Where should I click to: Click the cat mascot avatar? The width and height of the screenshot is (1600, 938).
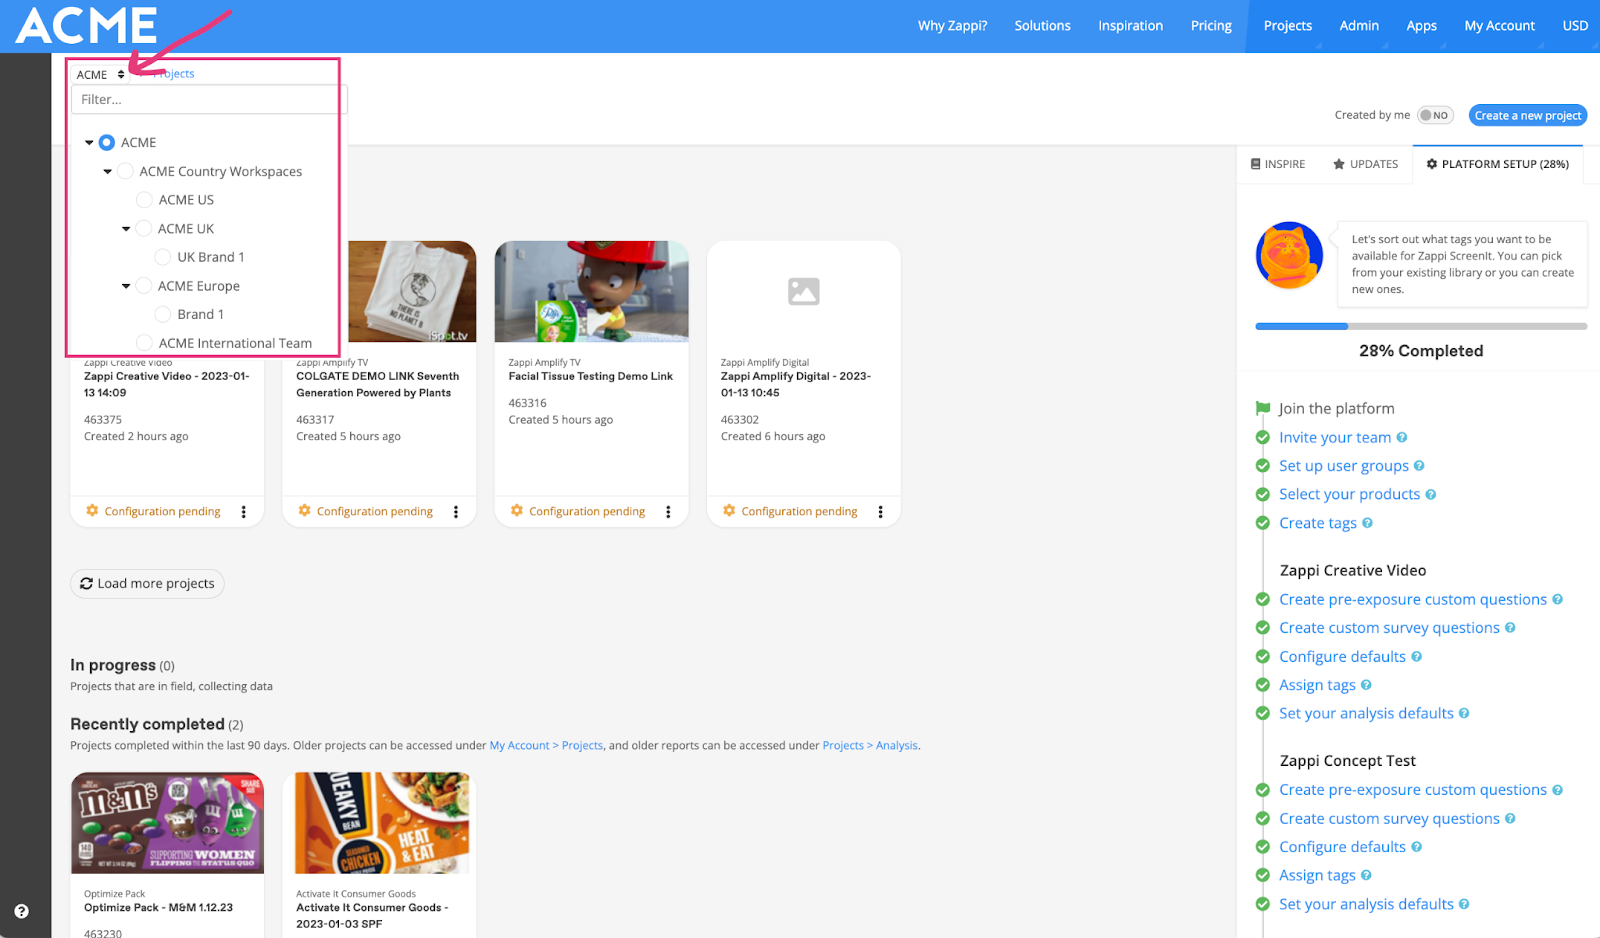[x=1289, y=255]
